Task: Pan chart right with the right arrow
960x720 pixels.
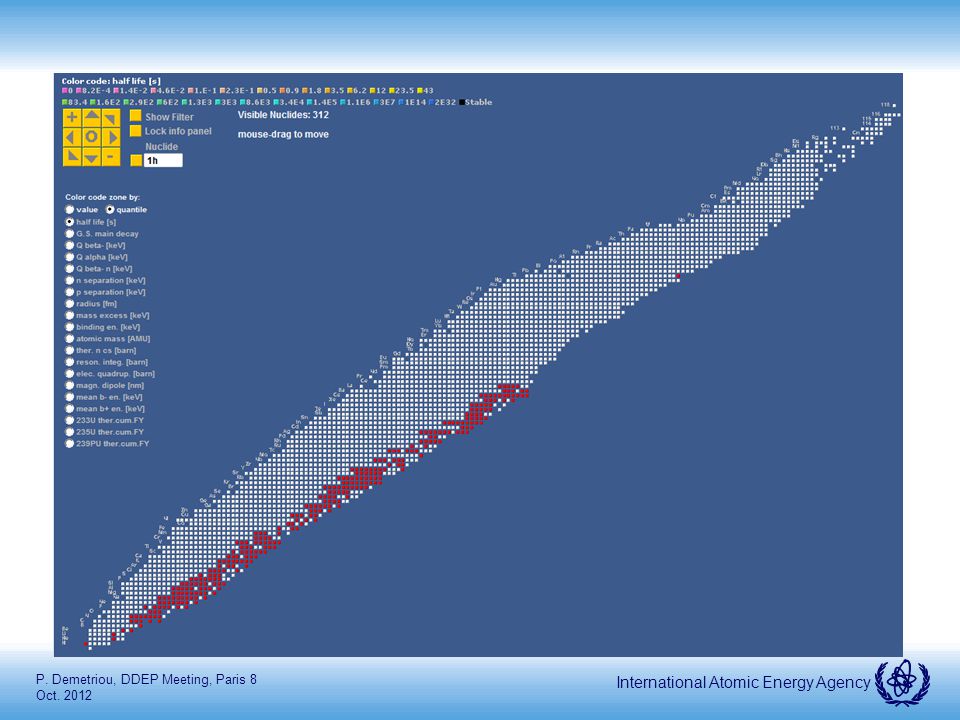Action: [x=111, y=137]
